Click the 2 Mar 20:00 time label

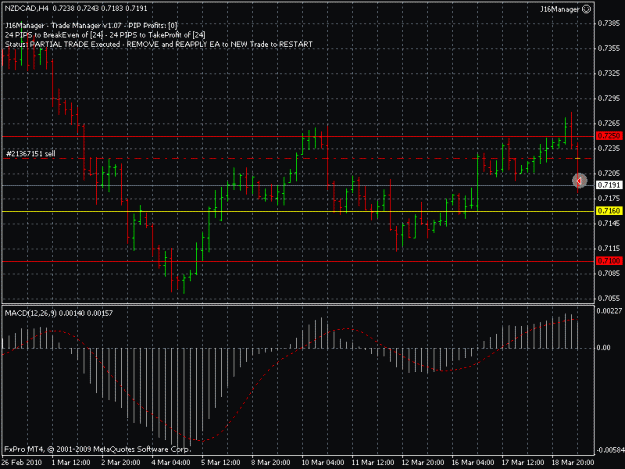(x=120, y=462)
